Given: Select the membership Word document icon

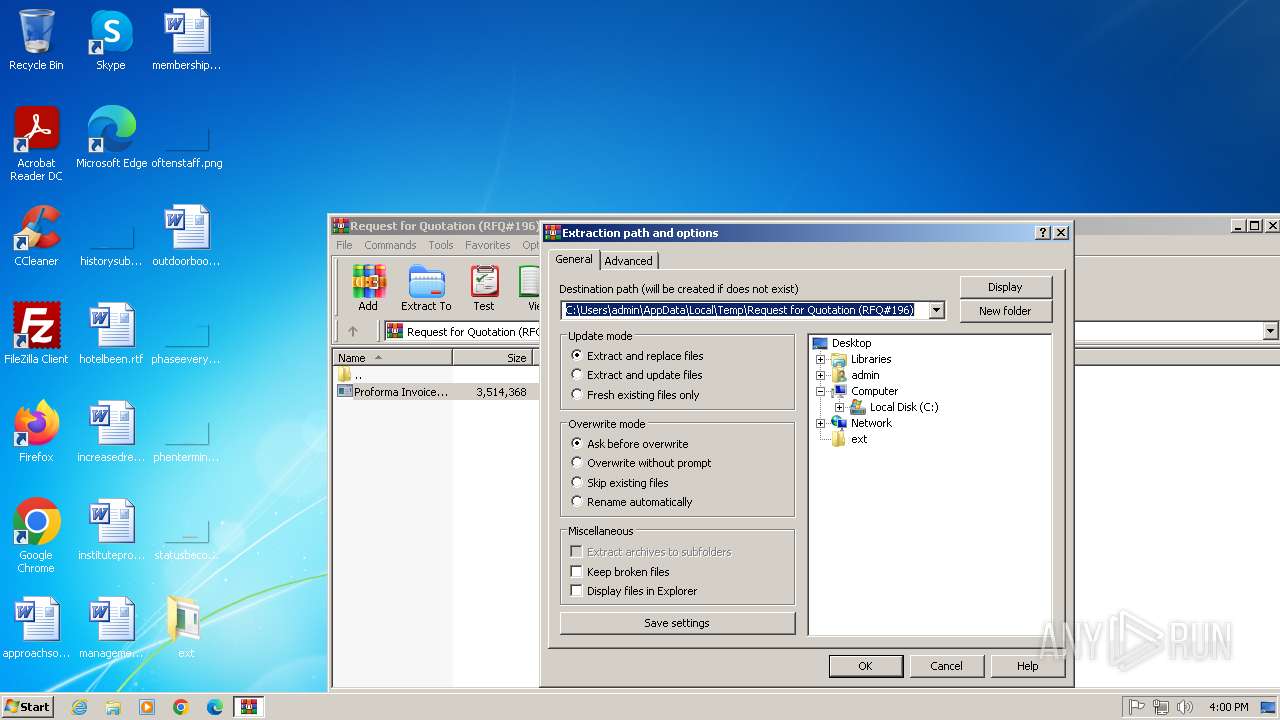Looking at the screenshot, I should pos(186,40).
